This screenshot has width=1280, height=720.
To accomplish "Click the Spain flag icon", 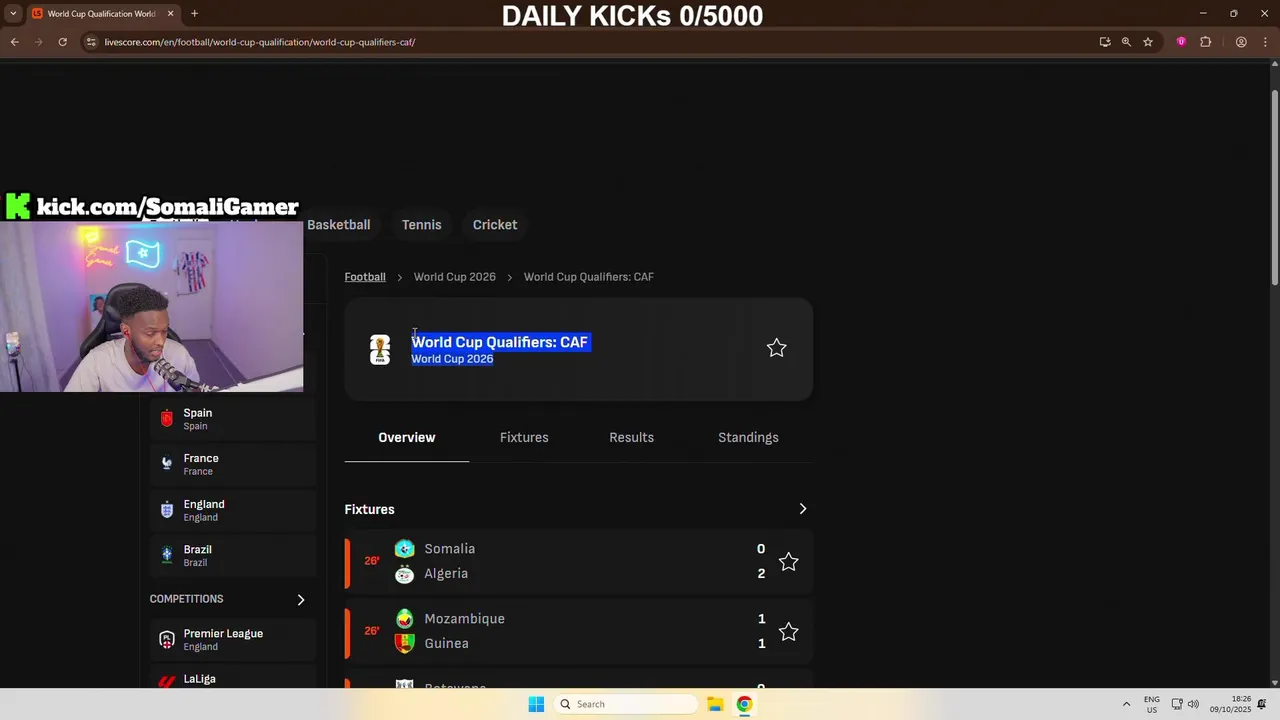I will 167,419.
